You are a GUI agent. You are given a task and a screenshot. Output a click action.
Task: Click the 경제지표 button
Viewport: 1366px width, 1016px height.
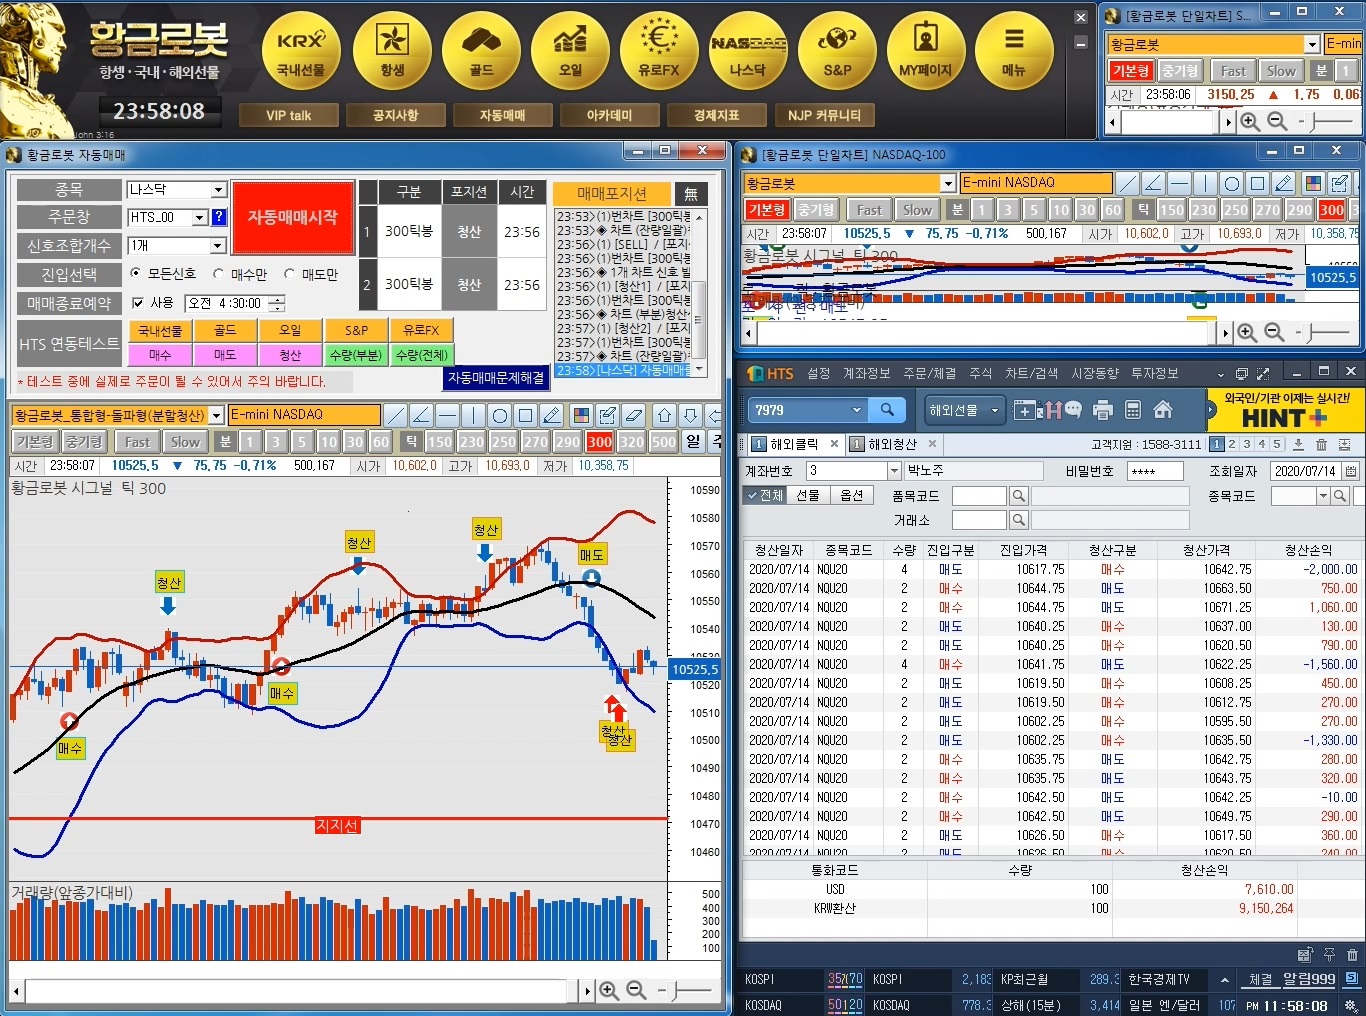pos(717,115)
